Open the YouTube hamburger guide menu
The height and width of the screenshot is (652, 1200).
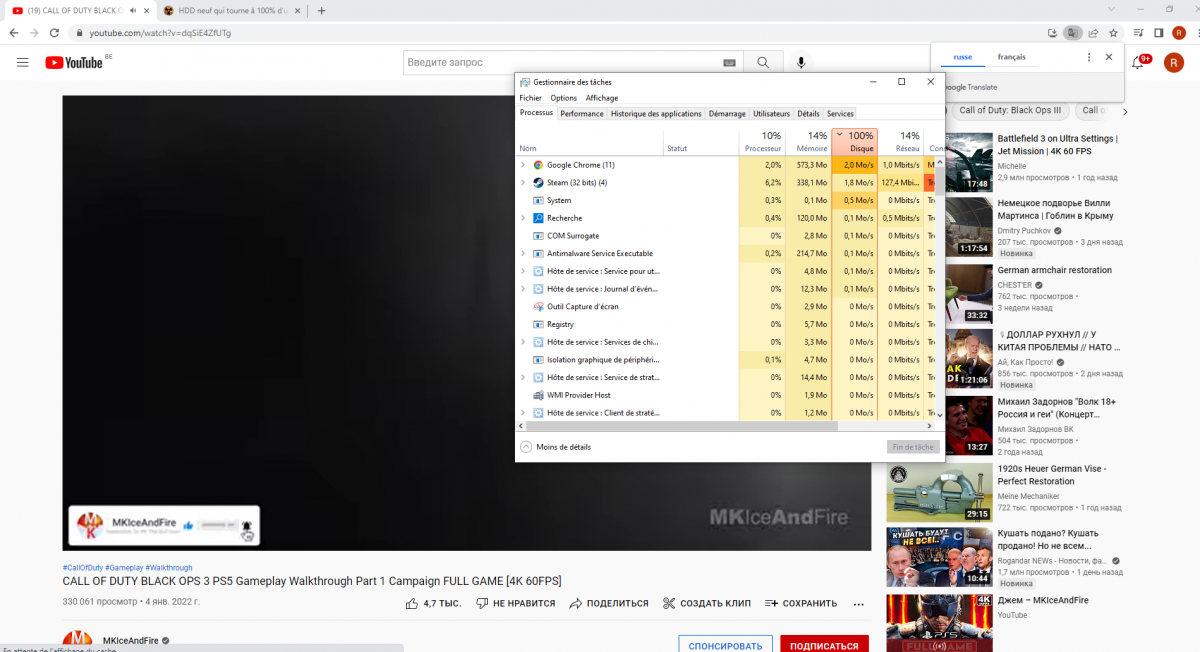(23, 63)
